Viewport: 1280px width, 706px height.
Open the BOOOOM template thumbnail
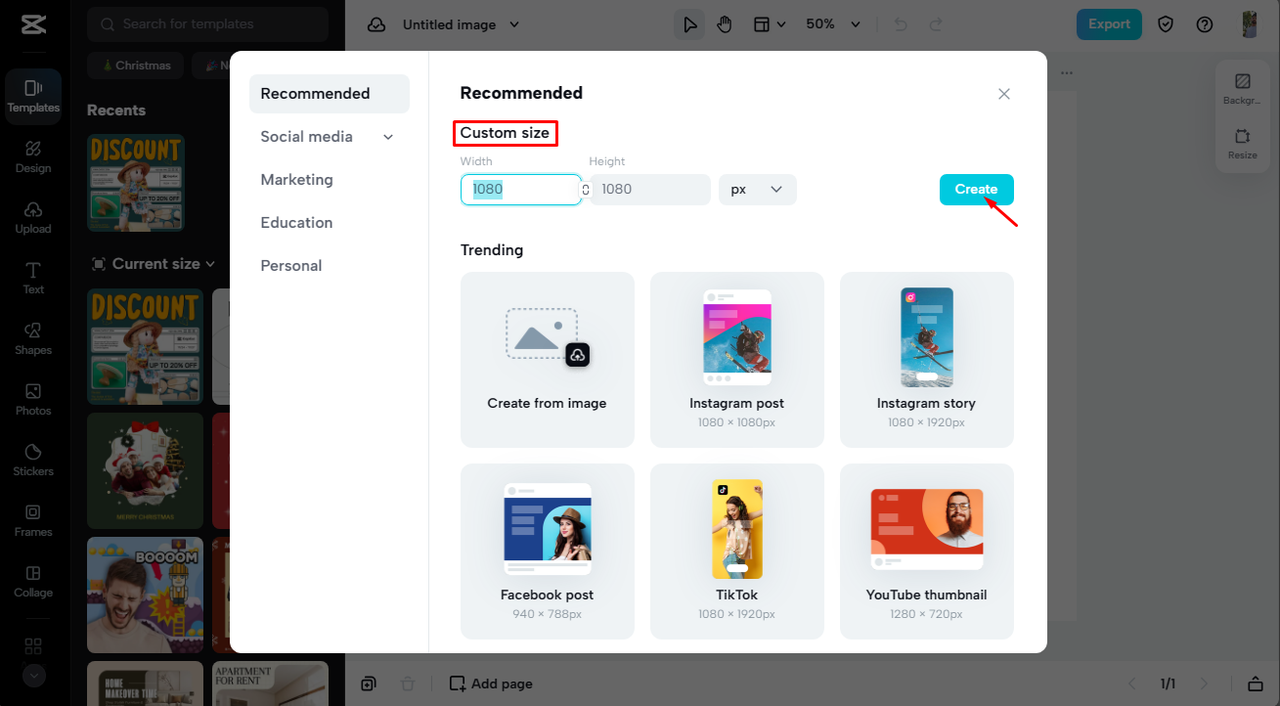[x=145, y=594]
